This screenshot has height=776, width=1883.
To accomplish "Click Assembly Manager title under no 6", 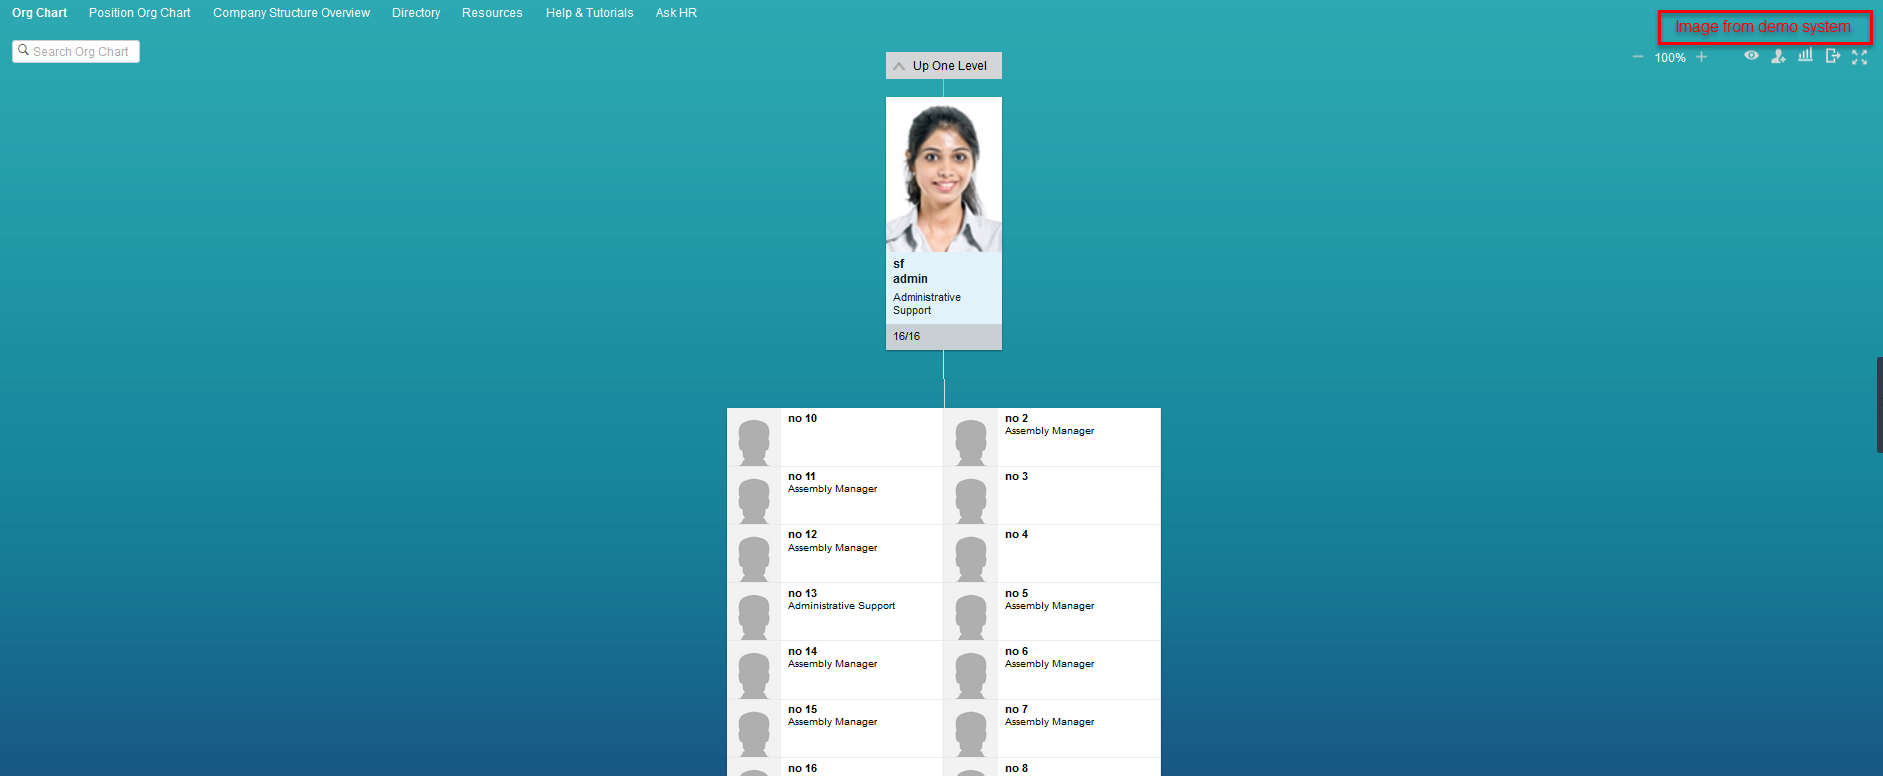I will click(x=1049, y=664).
